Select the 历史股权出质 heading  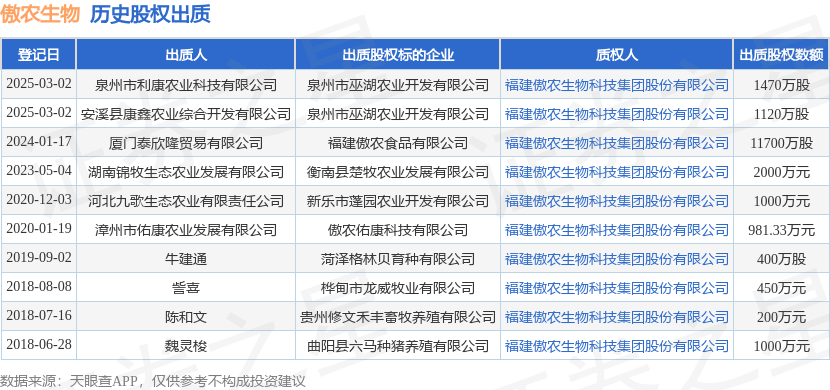click(150, 14)
